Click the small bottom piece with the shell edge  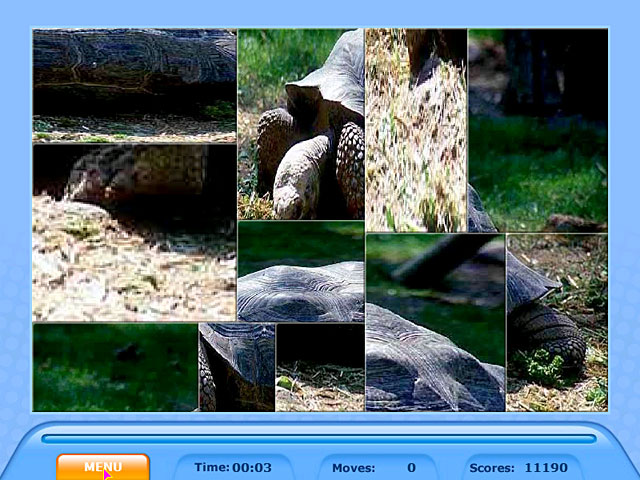[237, 366]
